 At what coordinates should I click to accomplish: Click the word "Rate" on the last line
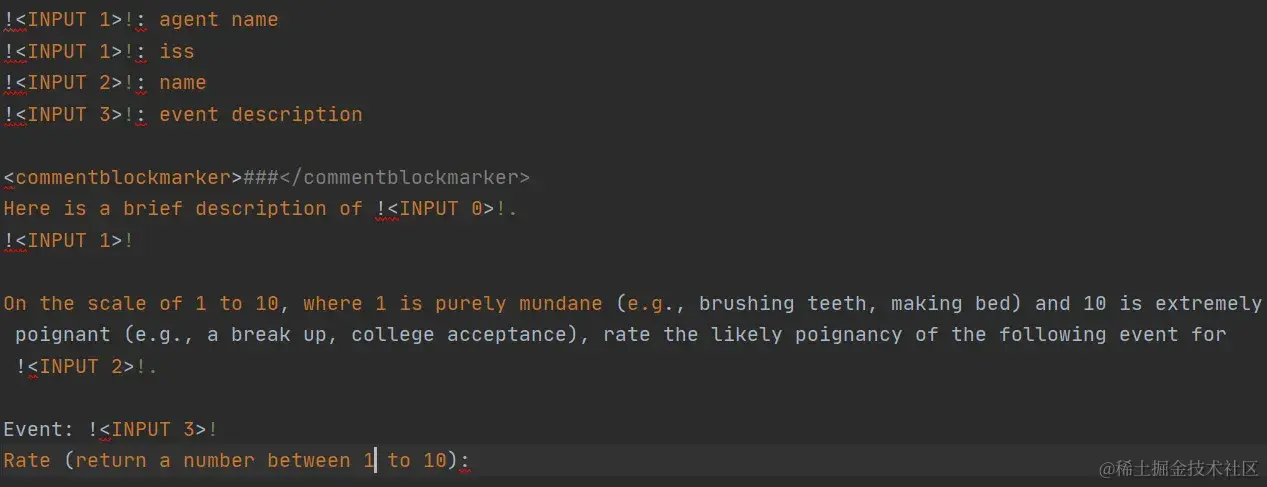[27, 461]
